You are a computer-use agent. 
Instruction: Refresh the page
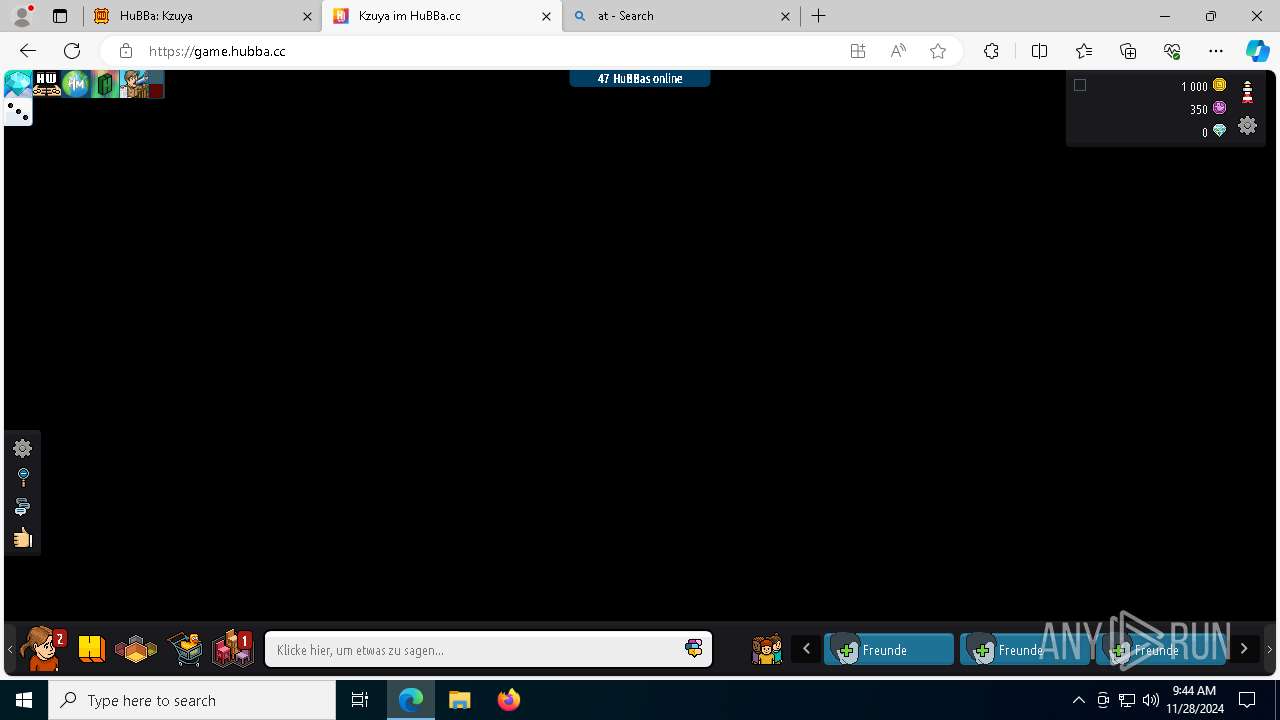pyautogui.click(x=72, y=51)
